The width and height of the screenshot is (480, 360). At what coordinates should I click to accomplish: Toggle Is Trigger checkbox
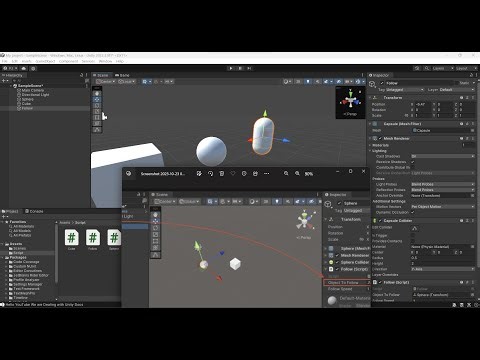413,235
